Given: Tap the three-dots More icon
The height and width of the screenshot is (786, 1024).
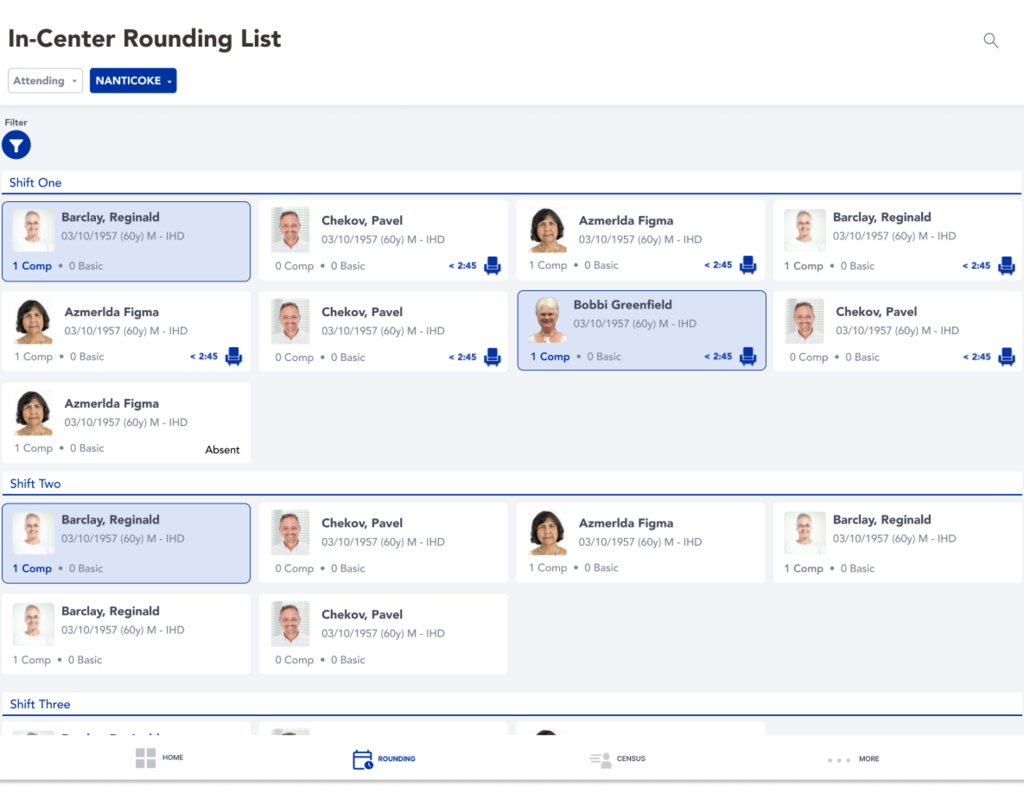Looking at the screenshot, I should point(839,760).
